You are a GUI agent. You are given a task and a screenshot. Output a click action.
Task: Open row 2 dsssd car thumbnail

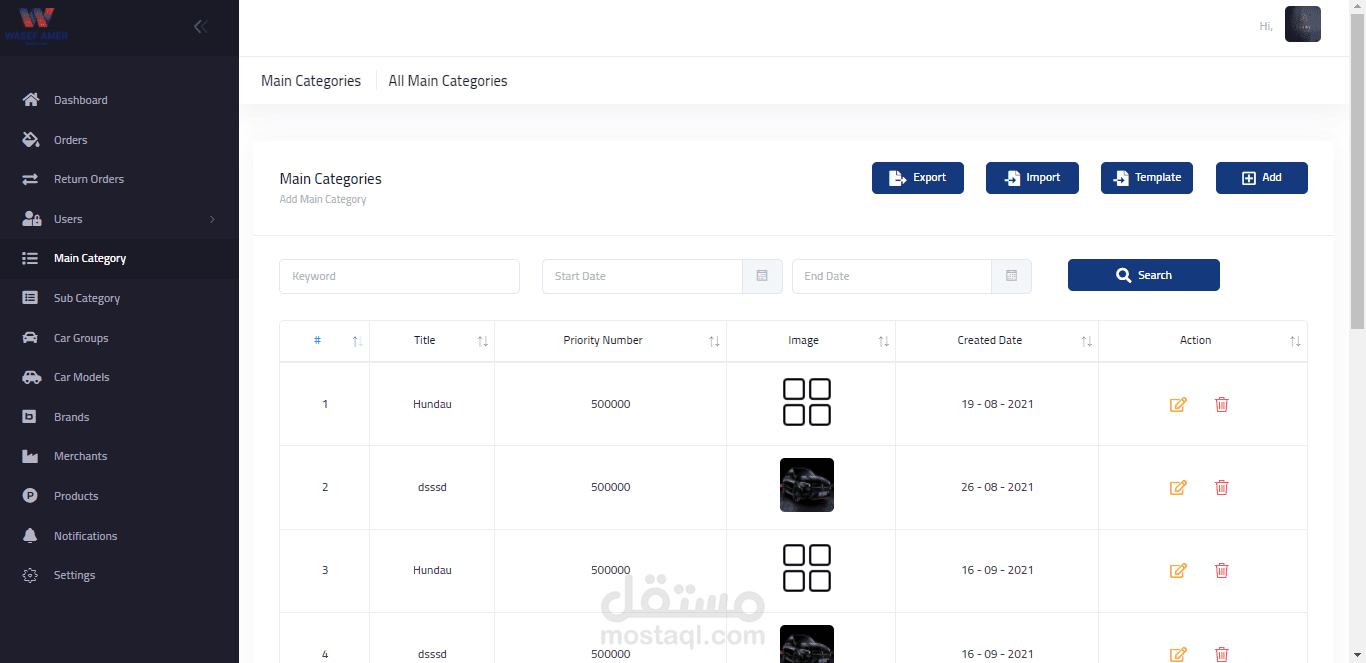click(x=807, y=485)
